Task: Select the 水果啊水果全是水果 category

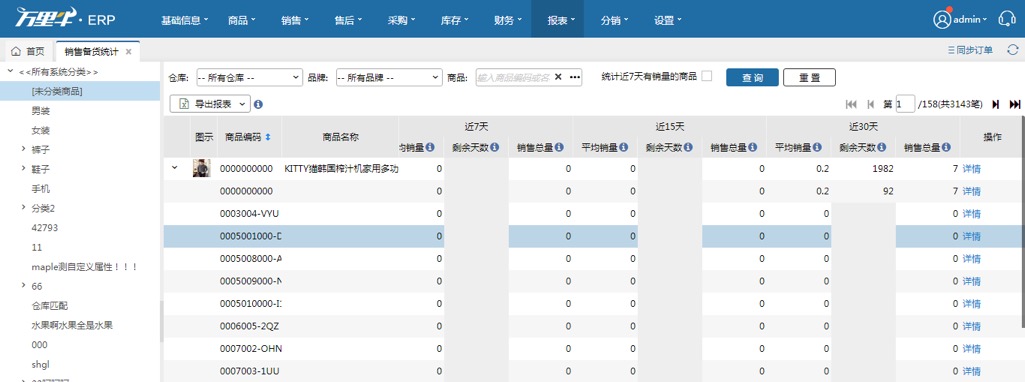Action: click(x=72, y=324)
